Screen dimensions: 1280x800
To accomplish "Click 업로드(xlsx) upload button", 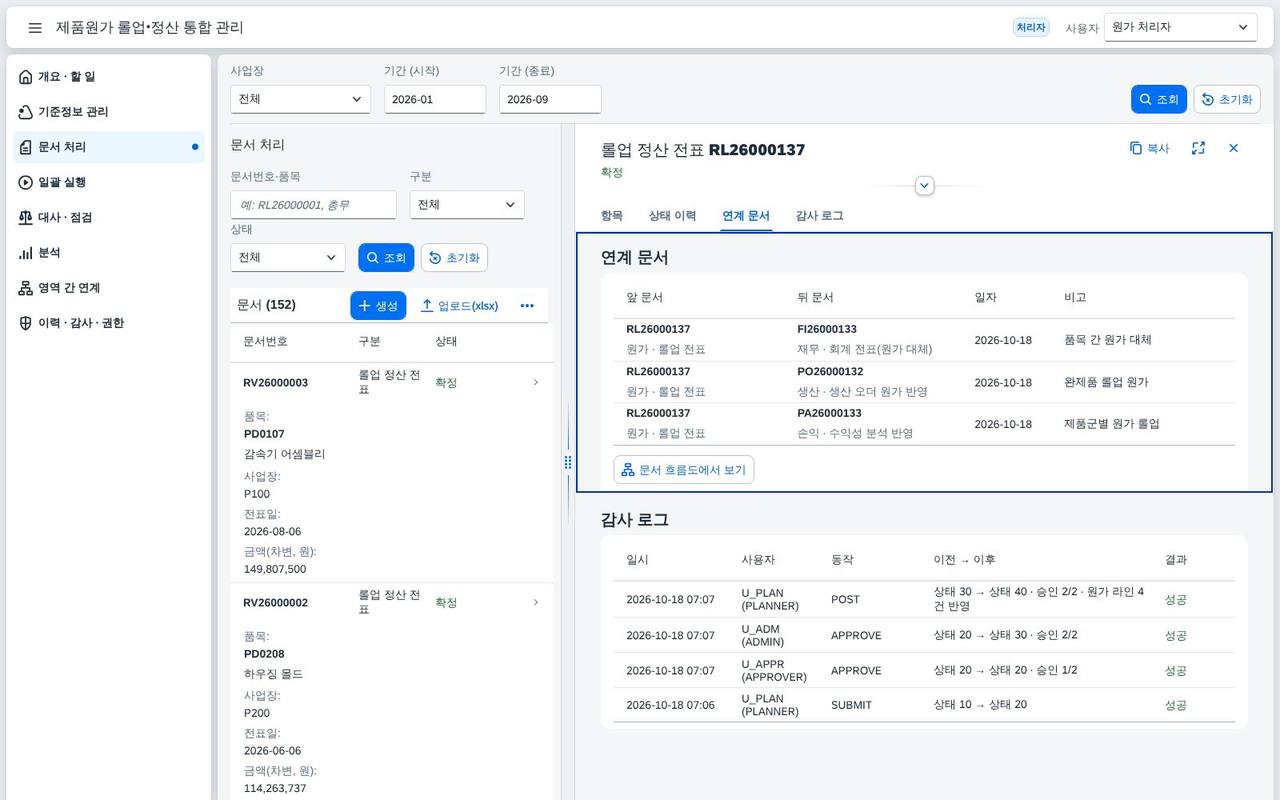I will 459,306.
